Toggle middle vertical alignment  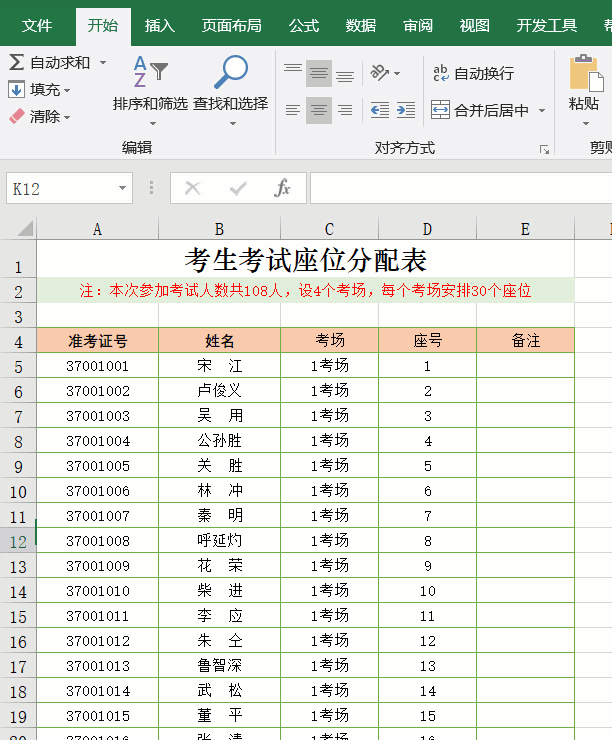coord(319,73)
